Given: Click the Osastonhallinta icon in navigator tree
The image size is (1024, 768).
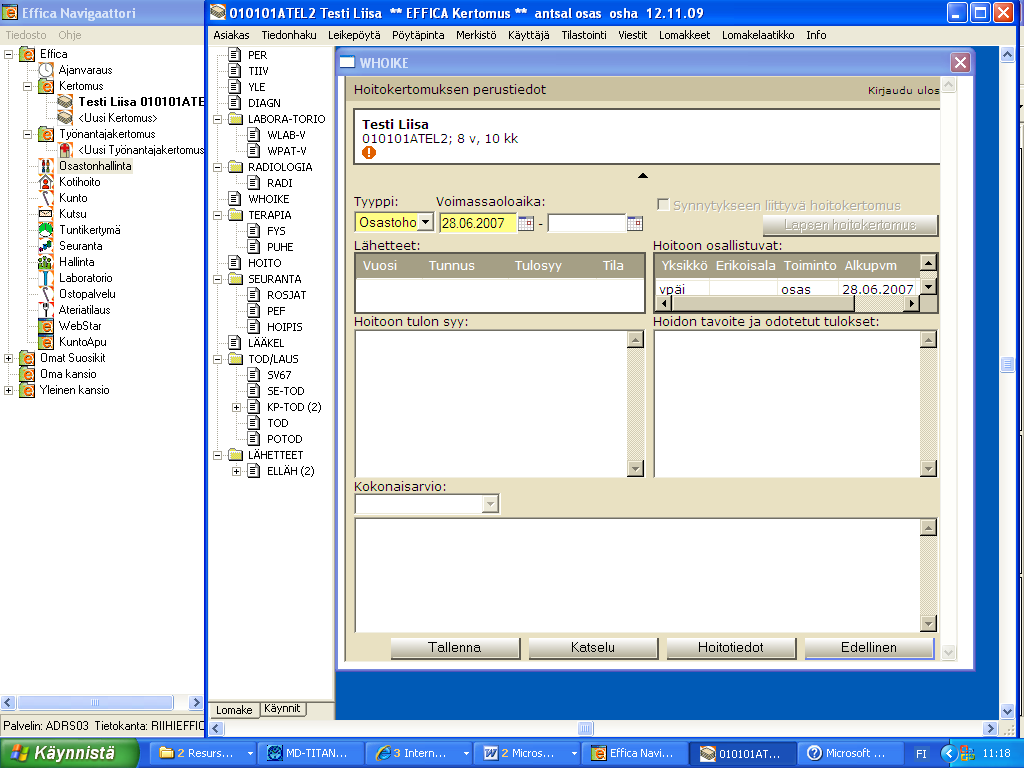Looking at the screenshot, I should [46, 166].
